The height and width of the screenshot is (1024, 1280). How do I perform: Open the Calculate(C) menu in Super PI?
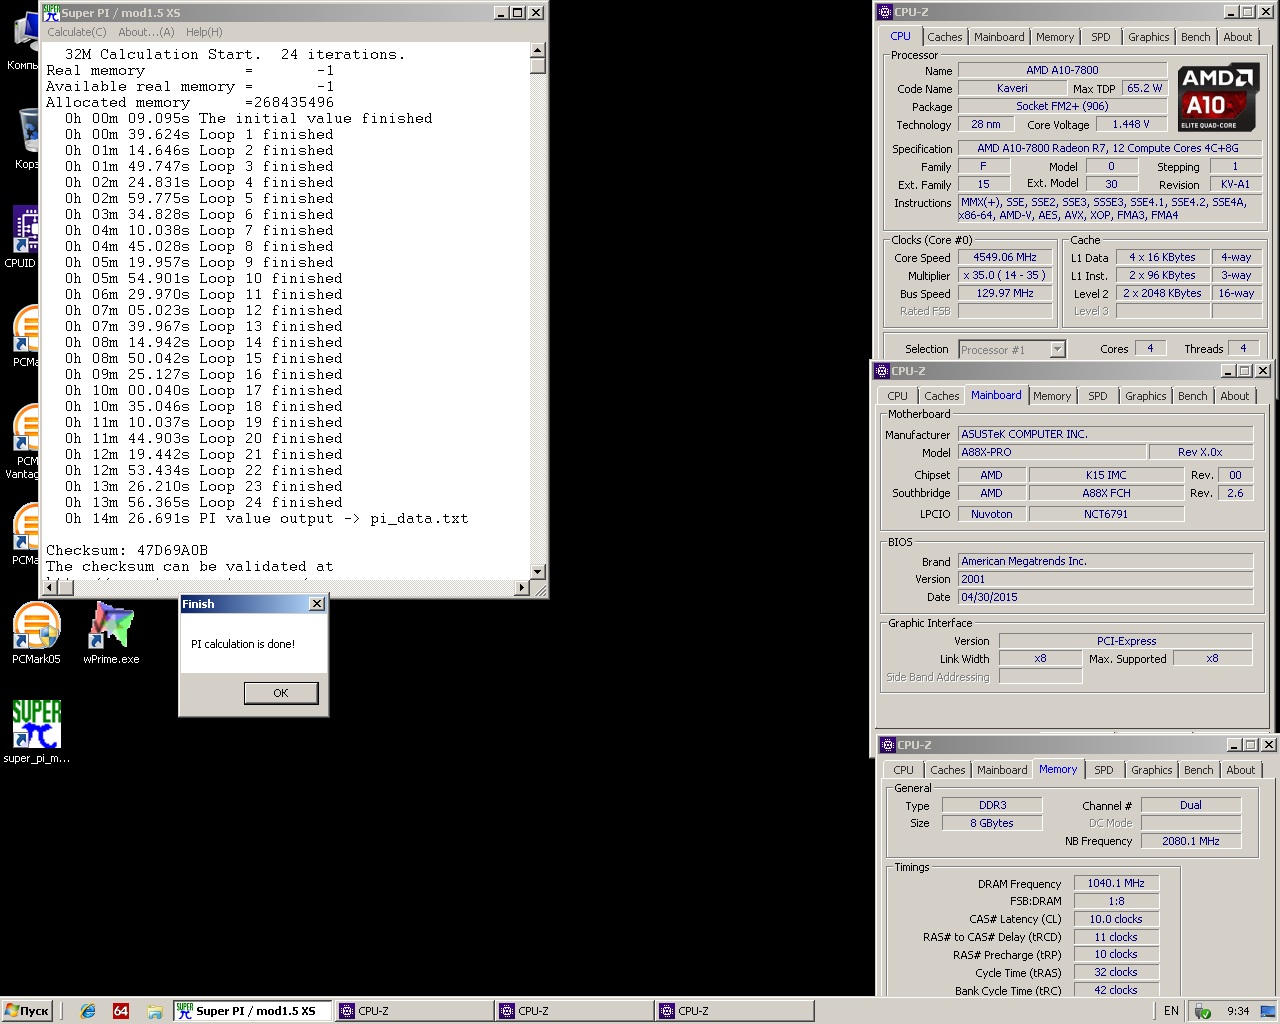coord(77,32)
